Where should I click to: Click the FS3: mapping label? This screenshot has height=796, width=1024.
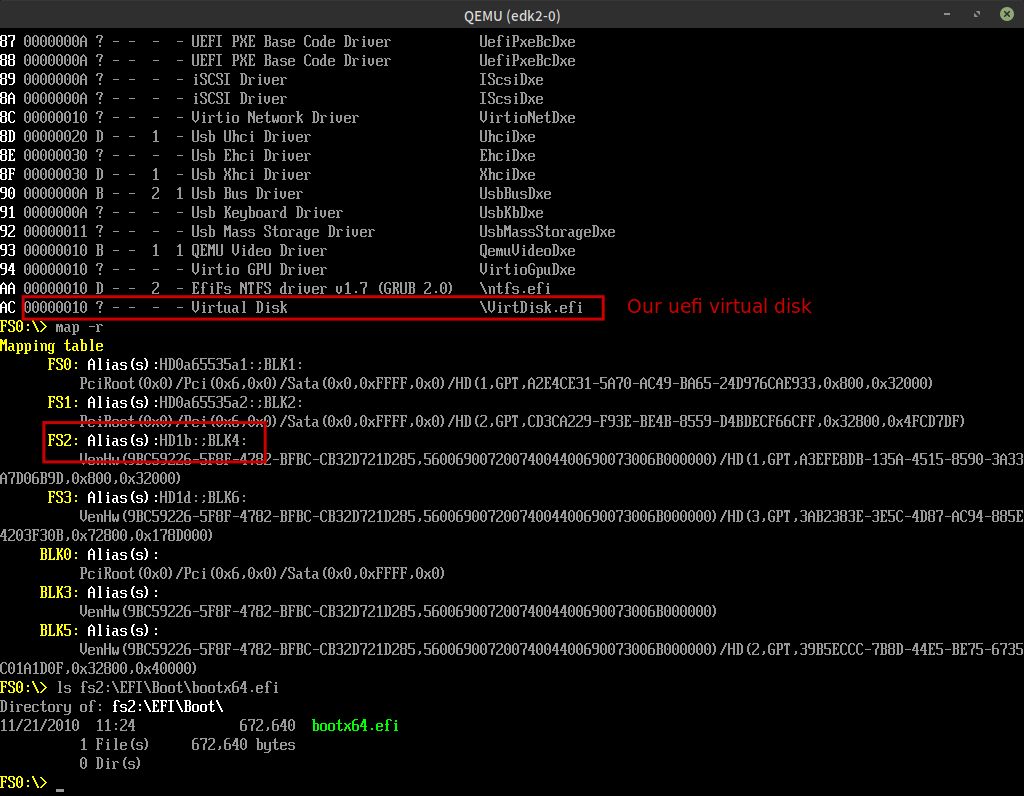(63, 497)
